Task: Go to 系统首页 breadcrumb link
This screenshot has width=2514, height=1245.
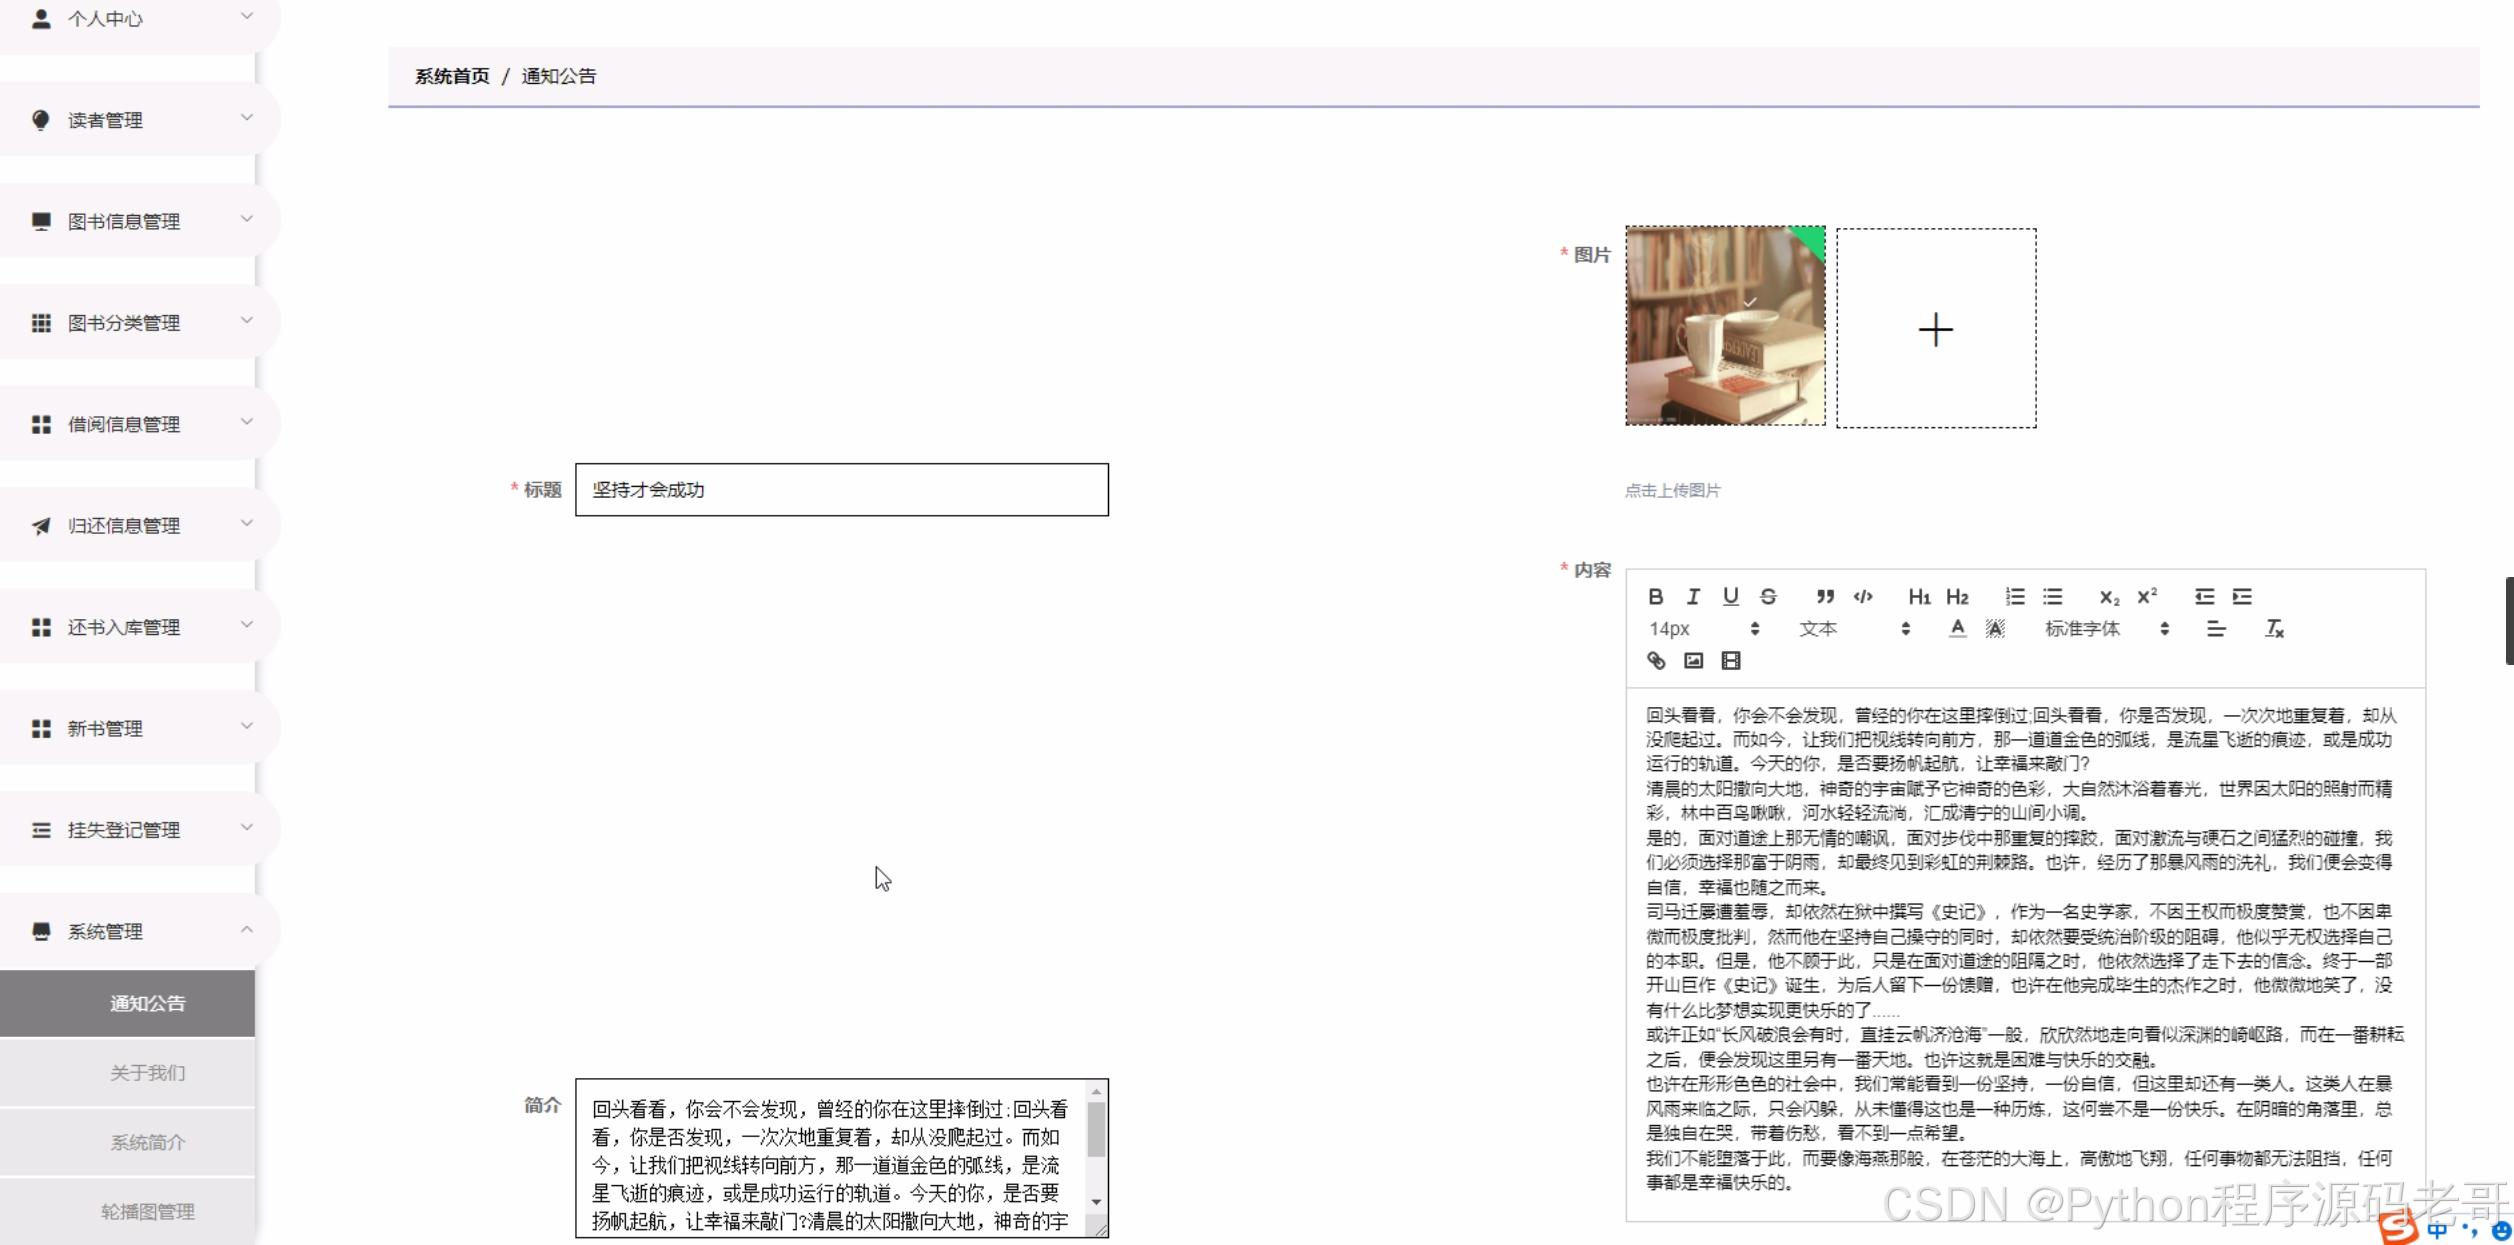Action: (x=452, y=76)
